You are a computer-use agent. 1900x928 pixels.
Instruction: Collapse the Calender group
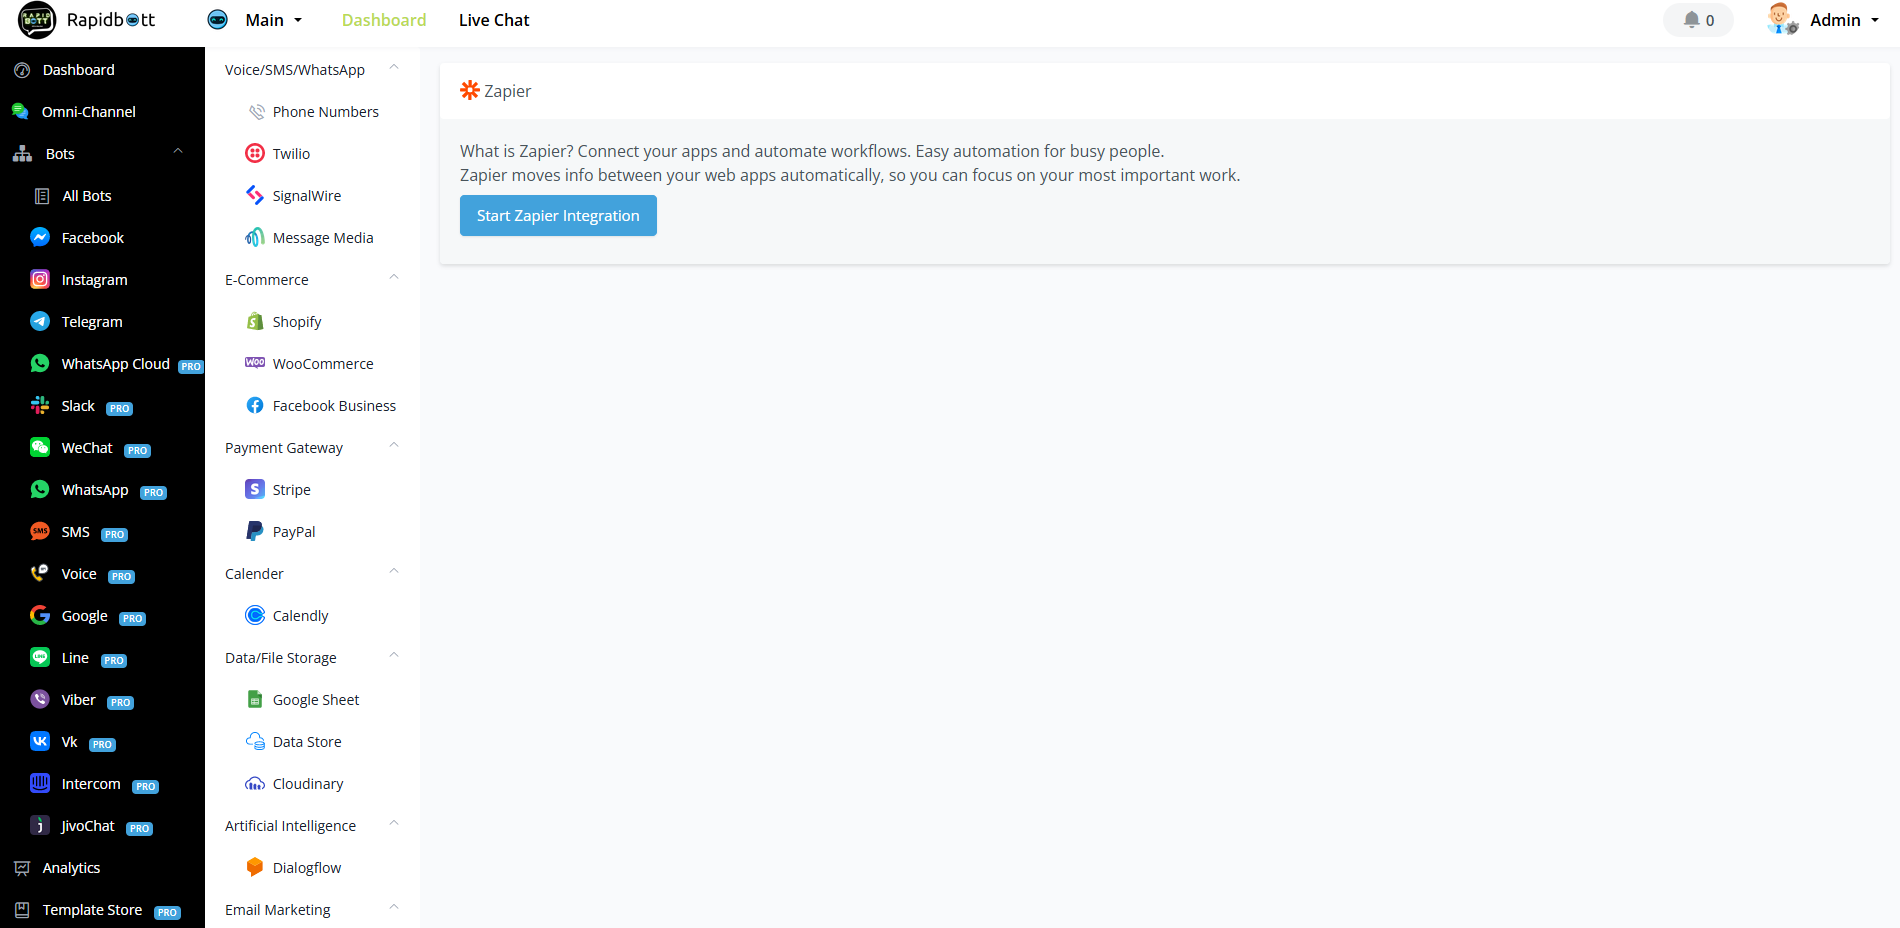[394, 572]
